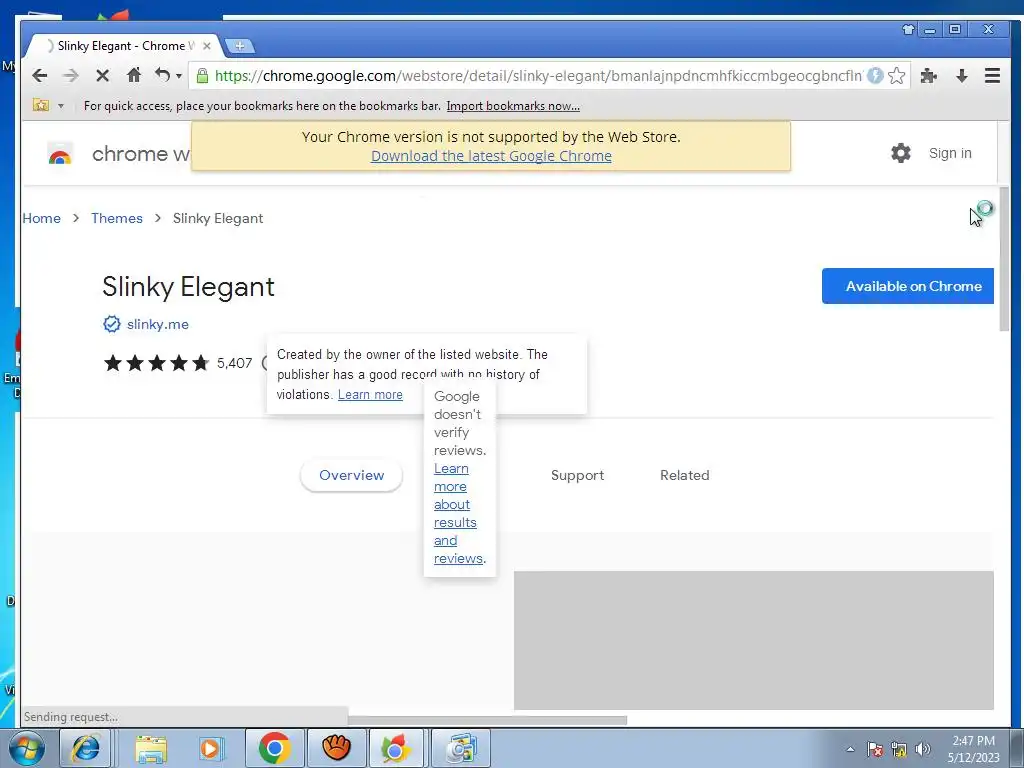Click the vertical page scrollbar thumb

[x=1004, y=258]
